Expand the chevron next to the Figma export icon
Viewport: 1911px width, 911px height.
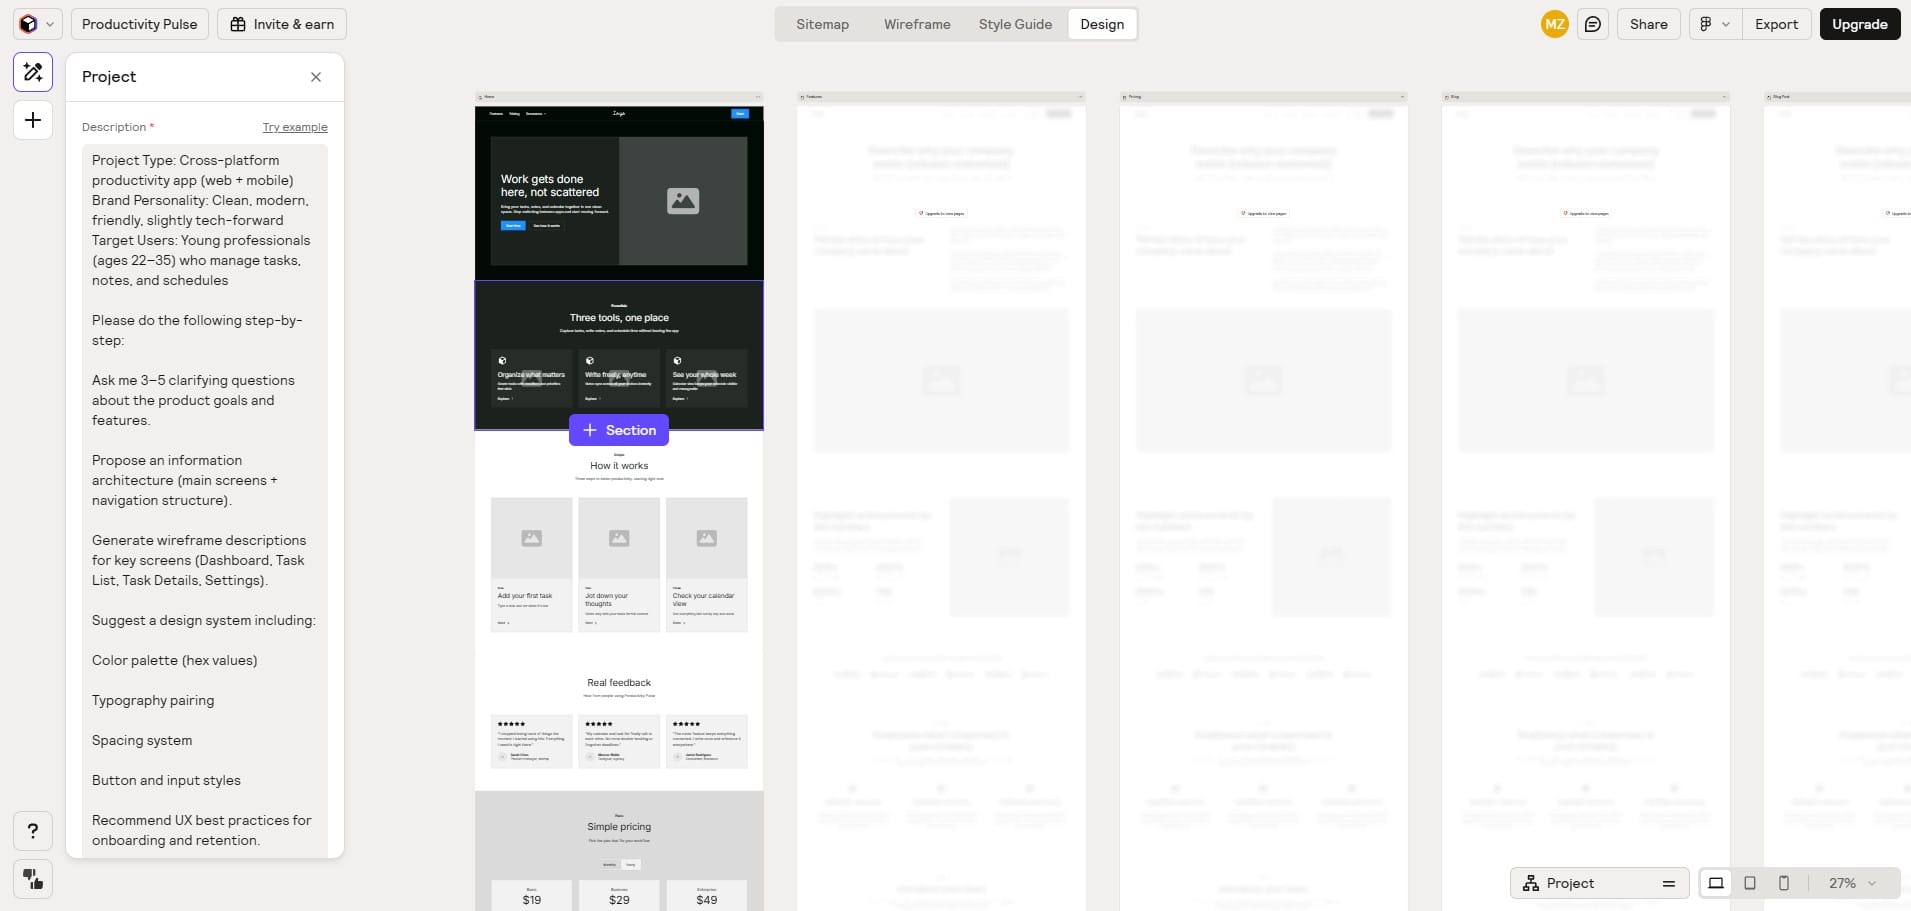coord(1726,23)
